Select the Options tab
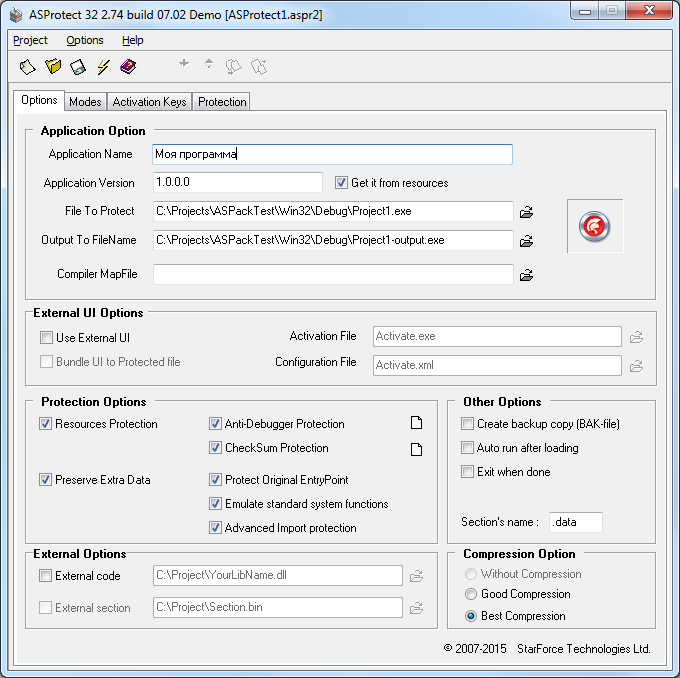 (39, 100)
